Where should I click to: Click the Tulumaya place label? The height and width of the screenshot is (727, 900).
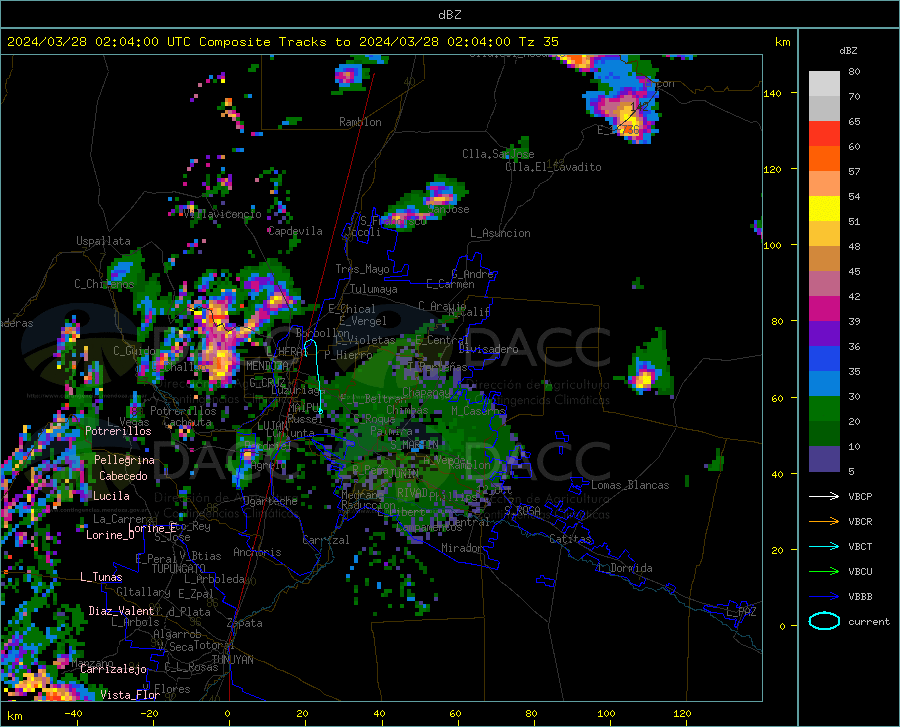(374, 289)
